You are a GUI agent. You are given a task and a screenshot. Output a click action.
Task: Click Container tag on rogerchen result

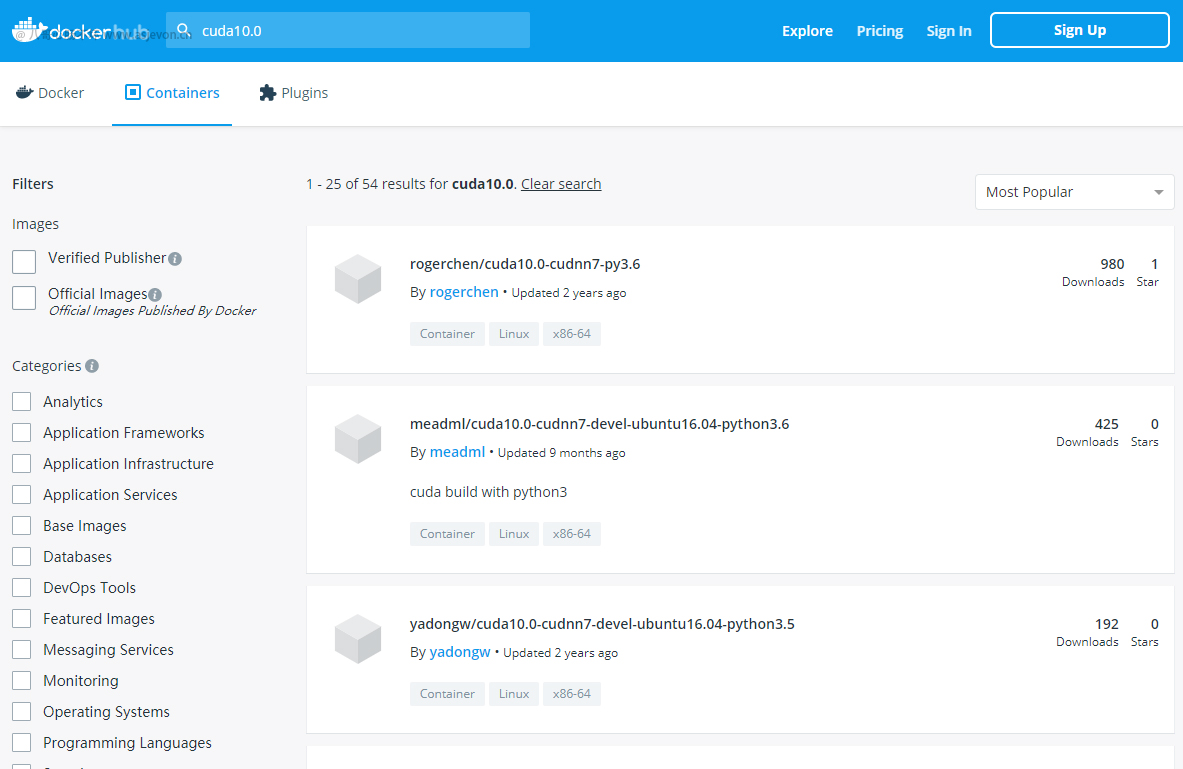coord(447,334)
